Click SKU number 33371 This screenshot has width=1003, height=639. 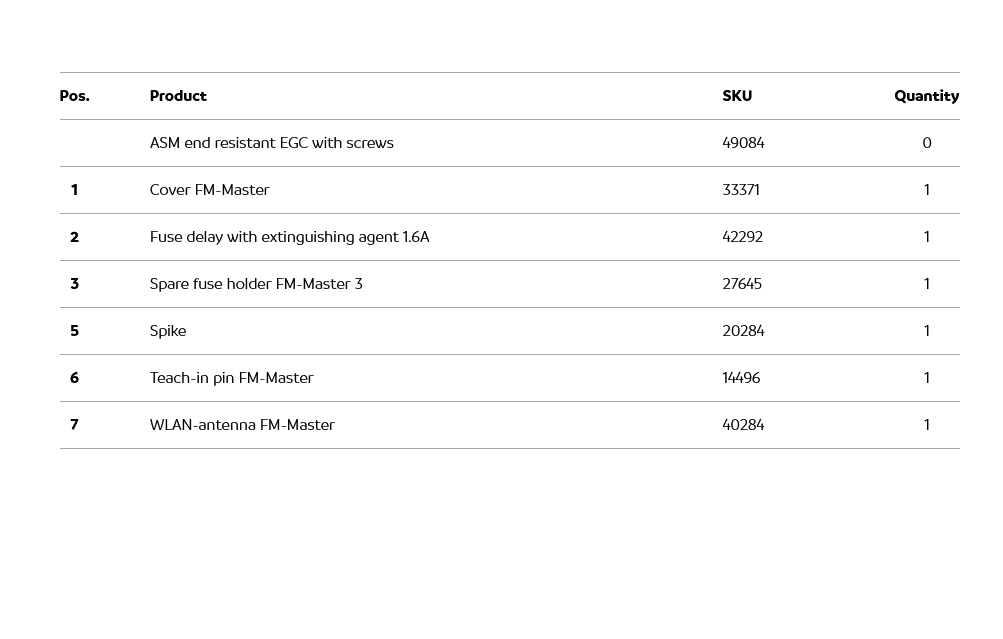741,190
